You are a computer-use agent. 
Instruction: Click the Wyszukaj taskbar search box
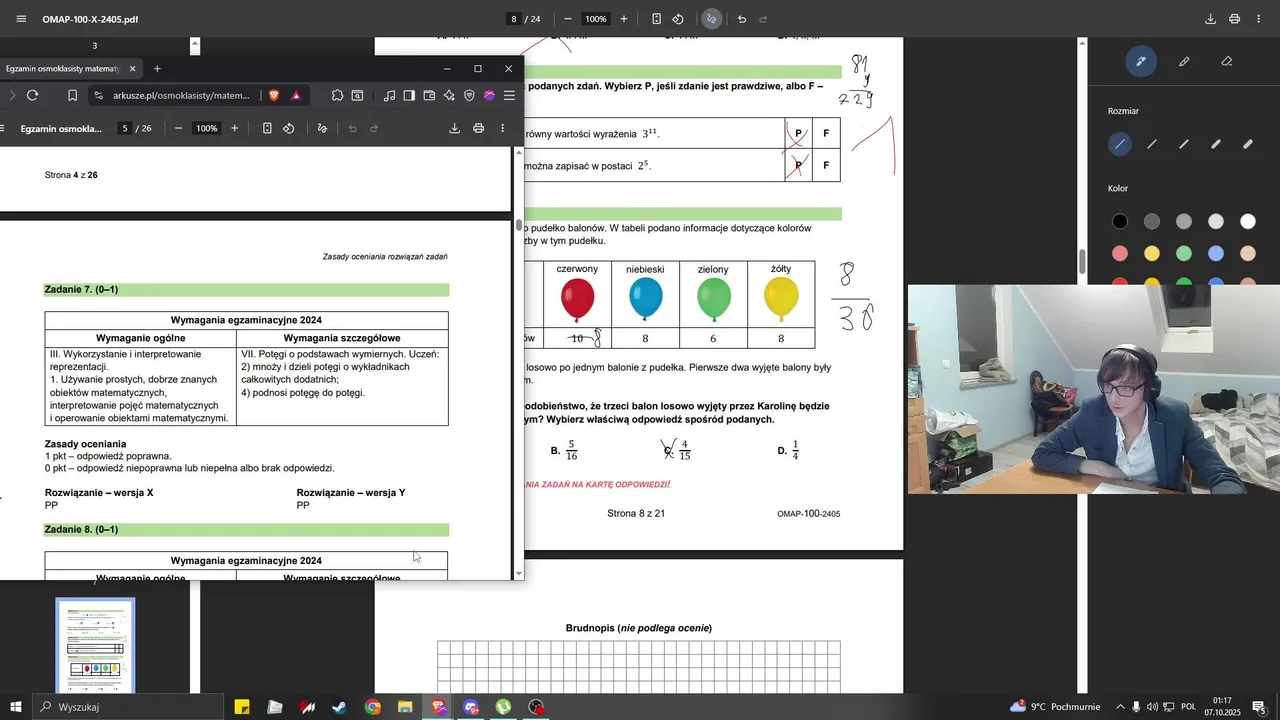[x=128, y=707]
